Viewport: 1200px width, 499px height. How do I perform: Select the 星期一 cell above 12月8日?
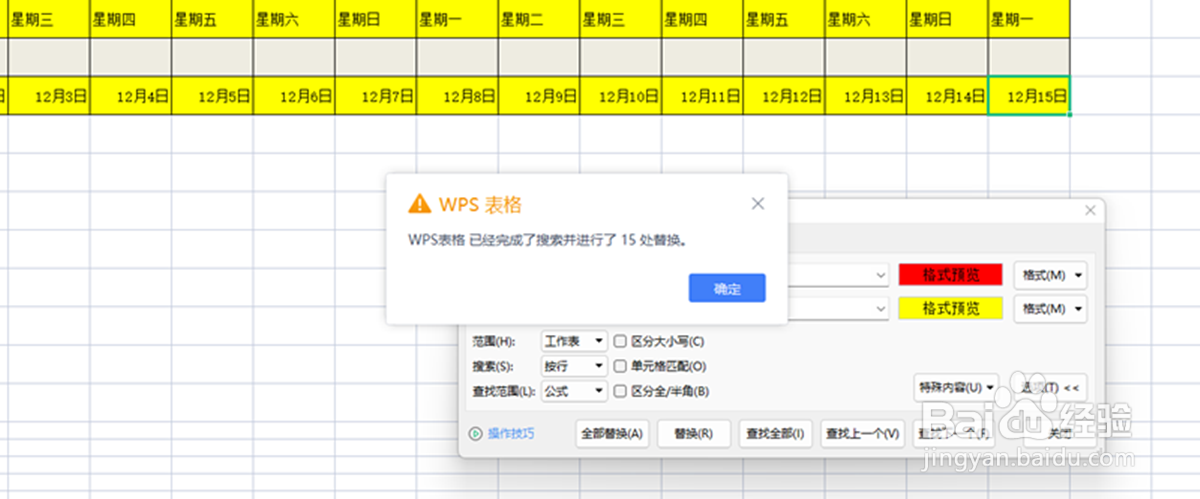coord(457,18)
